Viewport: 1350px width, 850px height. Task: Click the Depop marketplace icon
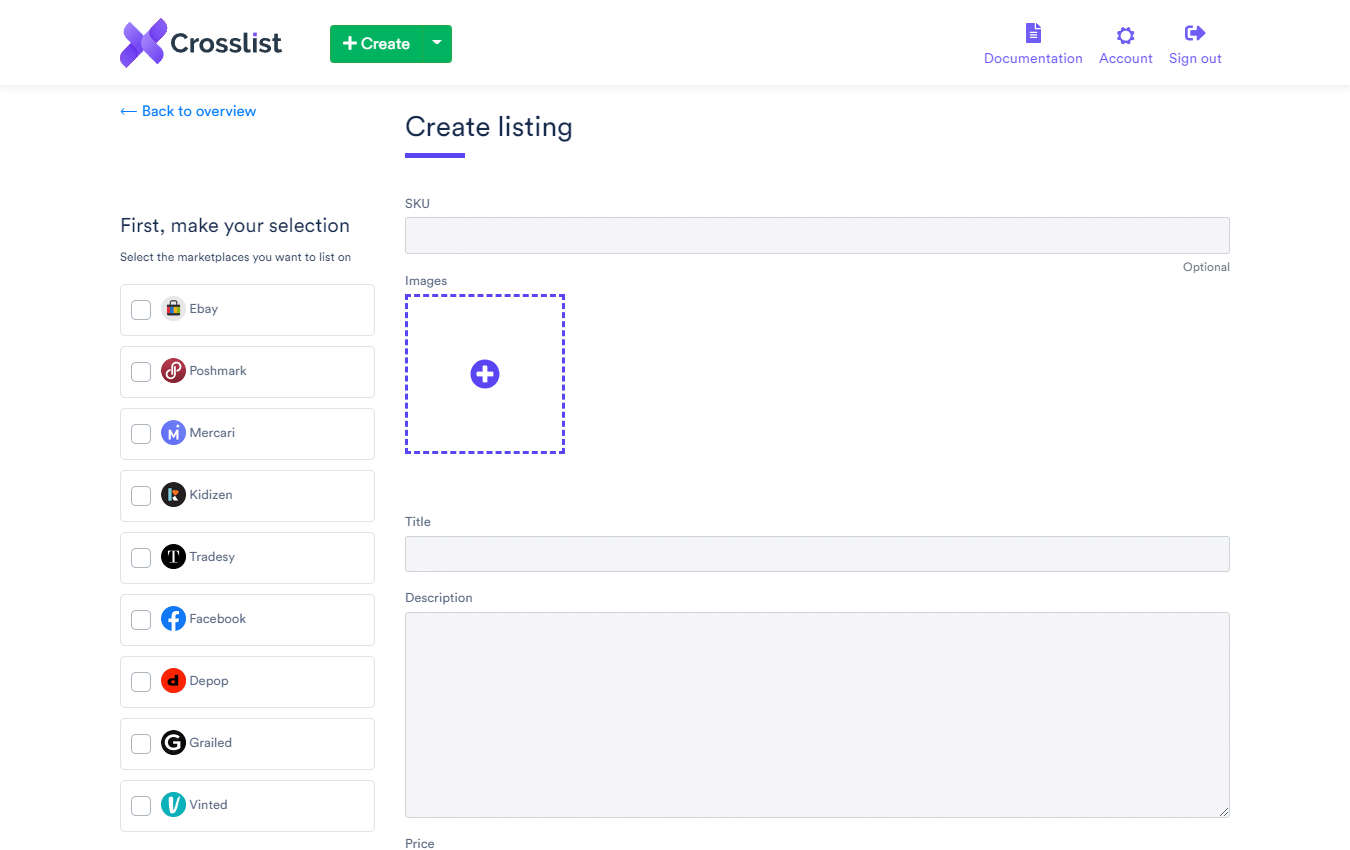[173, 681]
